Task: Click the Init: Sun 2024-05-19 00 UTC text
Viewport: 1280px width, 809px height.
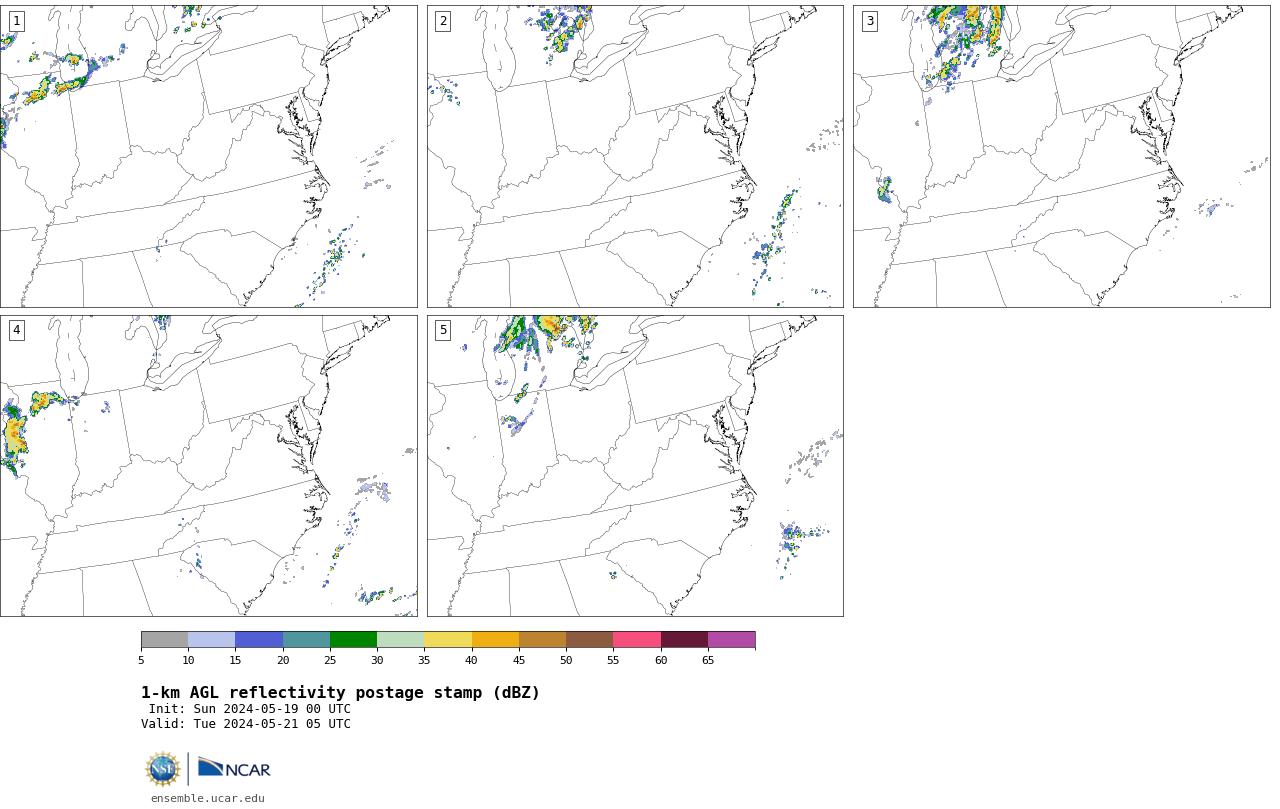Action: click(250, 709)
